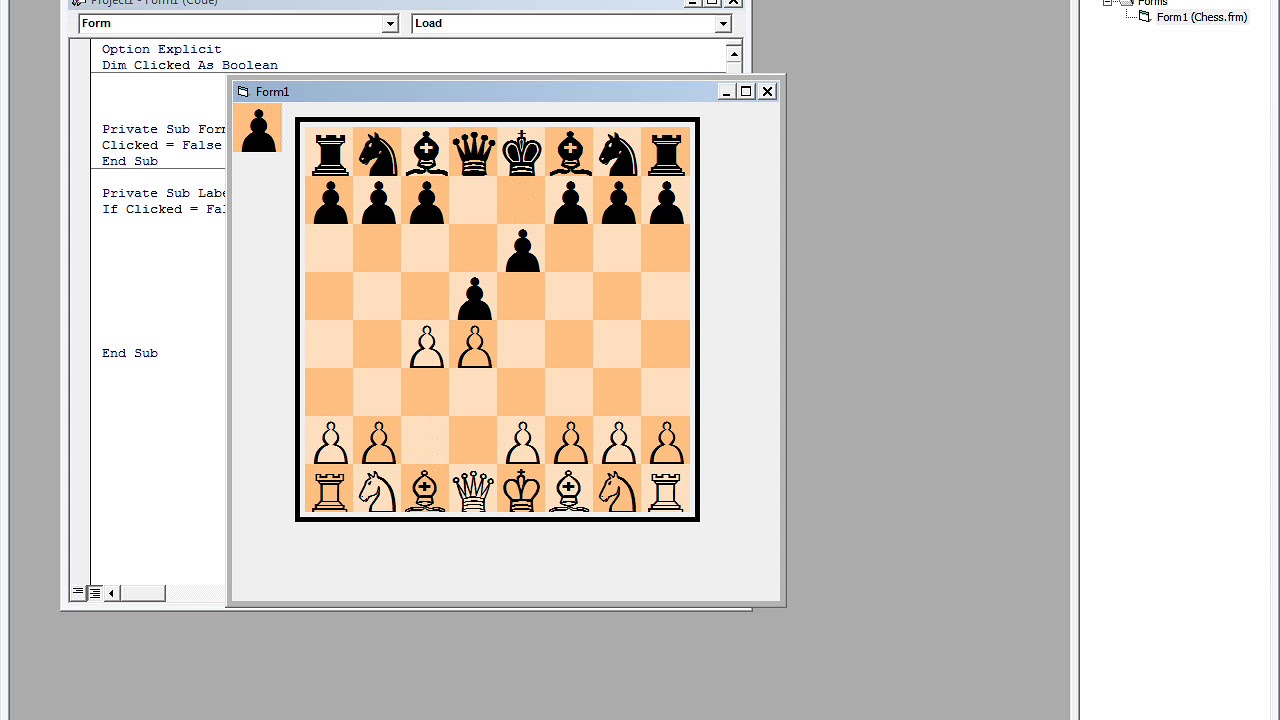Click the white pawn on f2
Image resolution: width=1280 pixels, height=720 pixels.
pyautogui.click(x=569, y=440)
